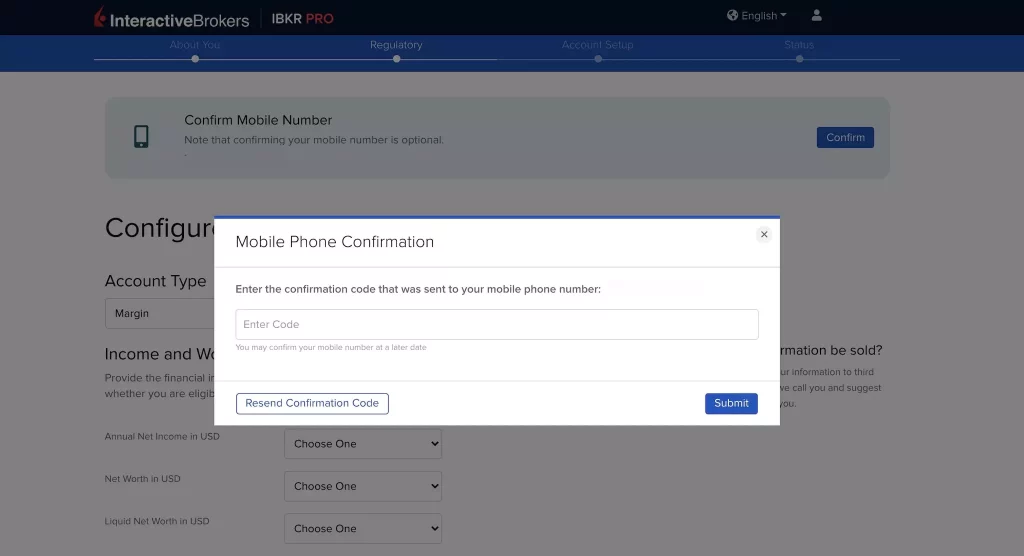Click the progress dot under Account Setup

tap(598, 59)
